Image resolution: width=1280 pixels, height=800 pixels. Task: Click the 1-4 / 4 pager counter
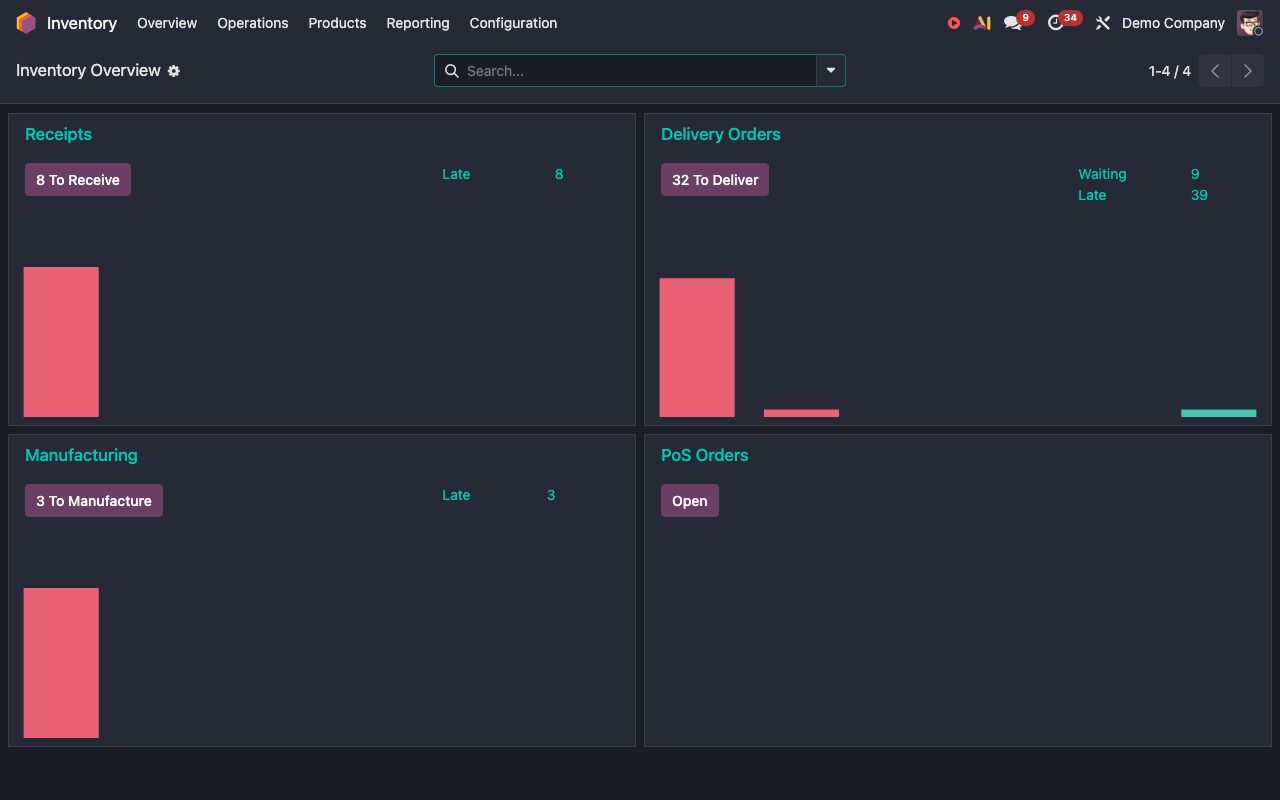1170,71
